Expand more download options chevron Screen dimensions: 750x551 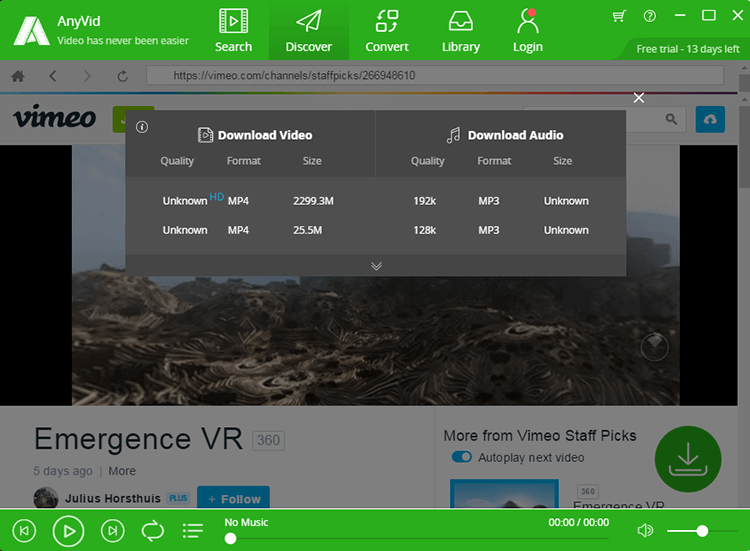(376, 266)
